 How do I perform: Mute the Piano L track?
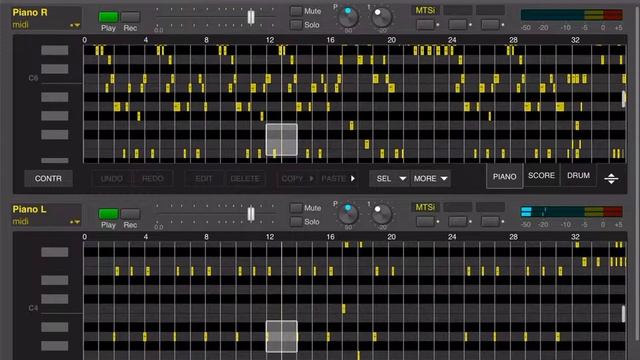[x=296, y=208]
